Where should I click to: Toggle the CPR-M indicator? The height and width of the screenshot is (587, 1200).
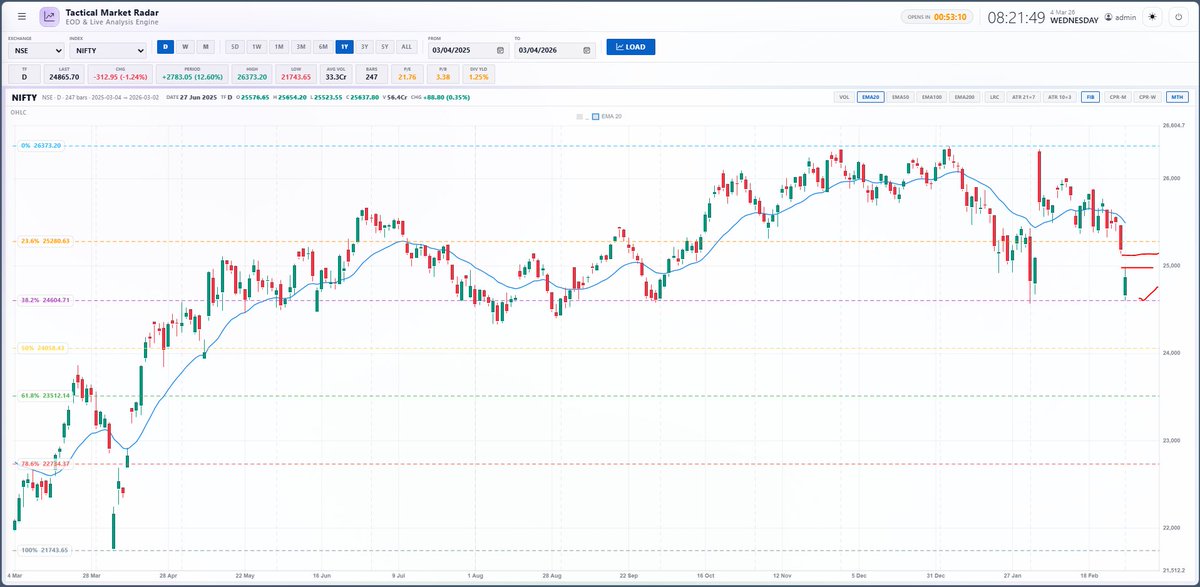[x=1117, y=97]
